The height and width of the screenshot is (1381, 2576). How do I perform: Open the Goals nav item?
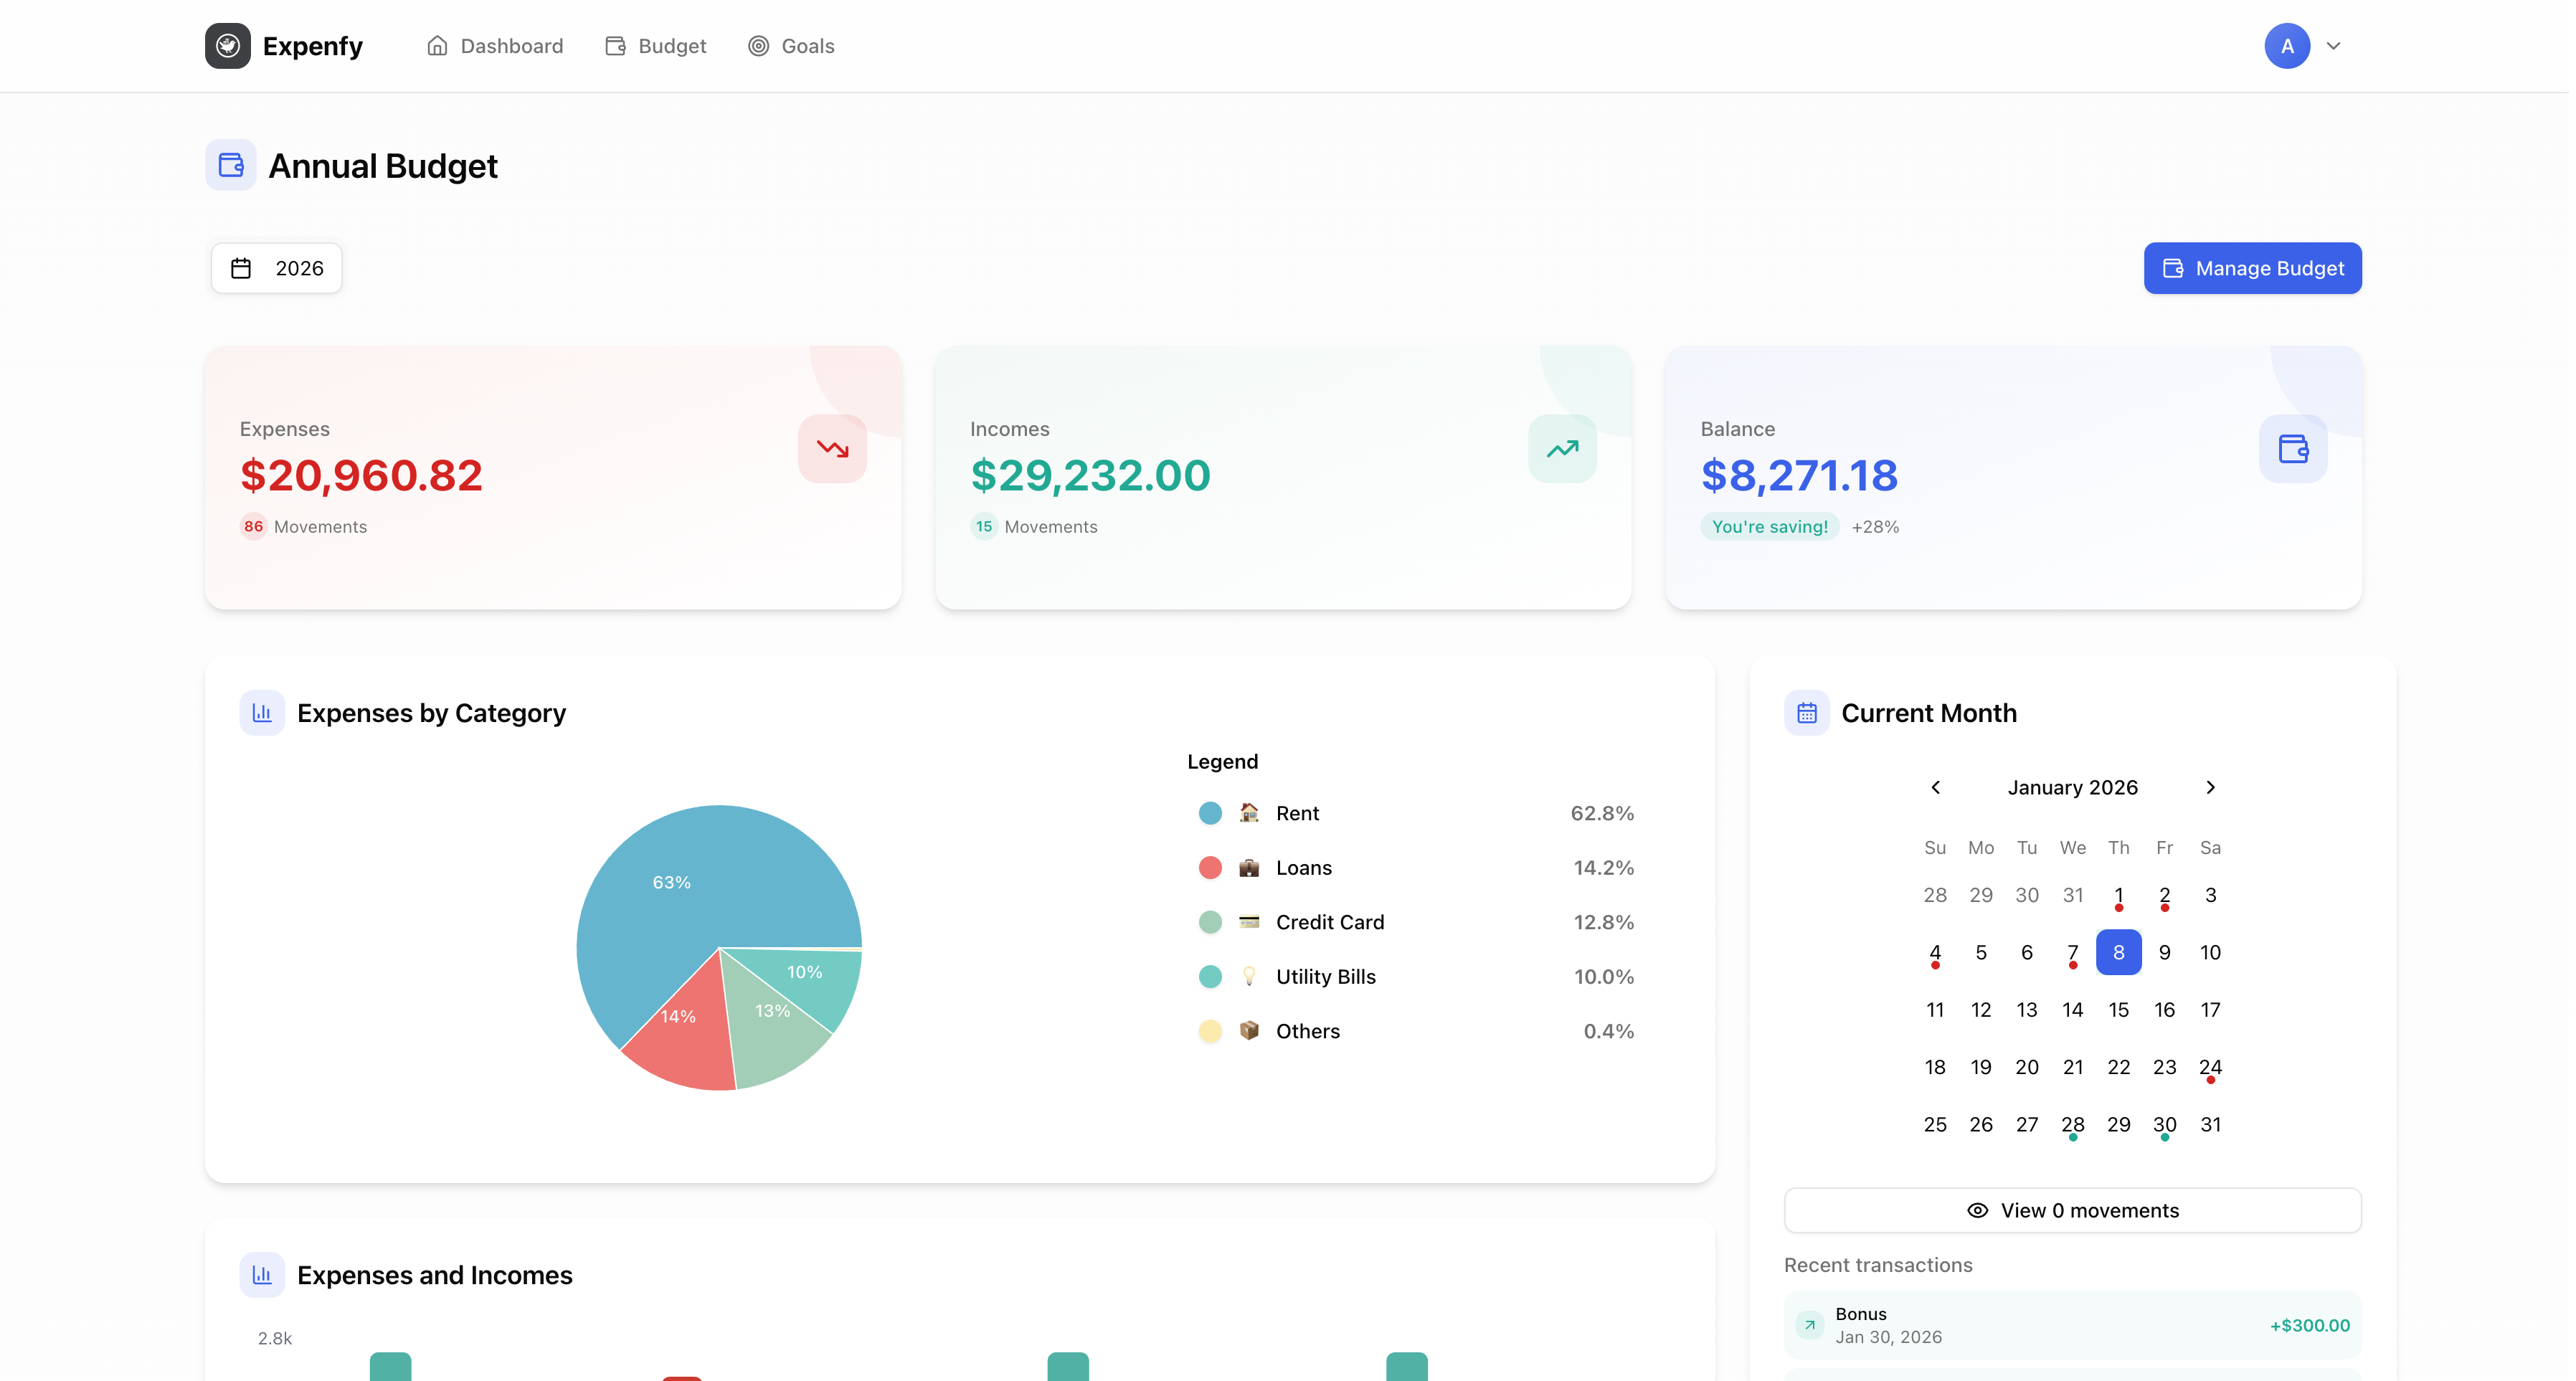pos(791,46)
